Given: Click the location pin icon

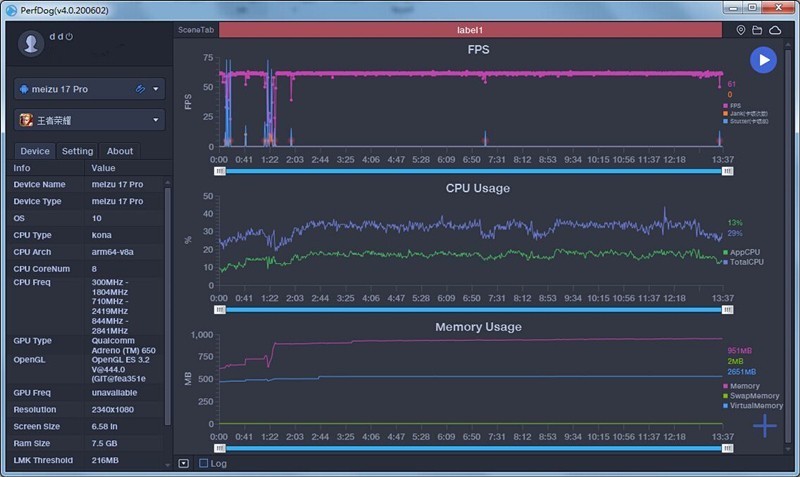Looking at the screenshot, I should (x=741, y=30).
